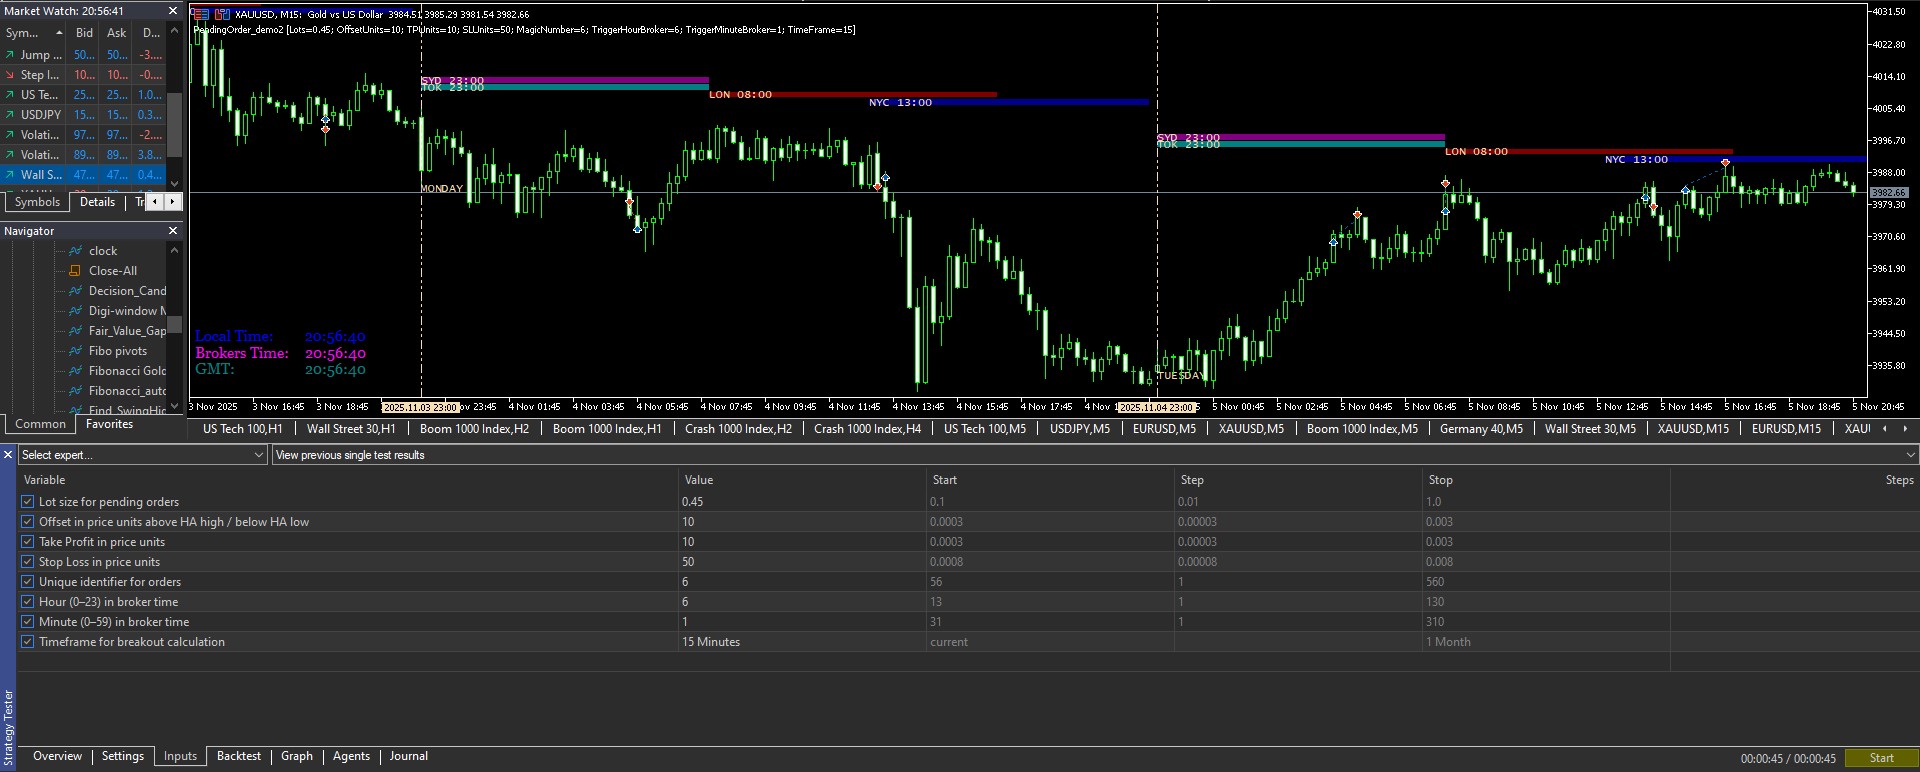This screenshot has height=772, width=1920.
Task: Close the Market Watch panel
Action: coord(172,11)
